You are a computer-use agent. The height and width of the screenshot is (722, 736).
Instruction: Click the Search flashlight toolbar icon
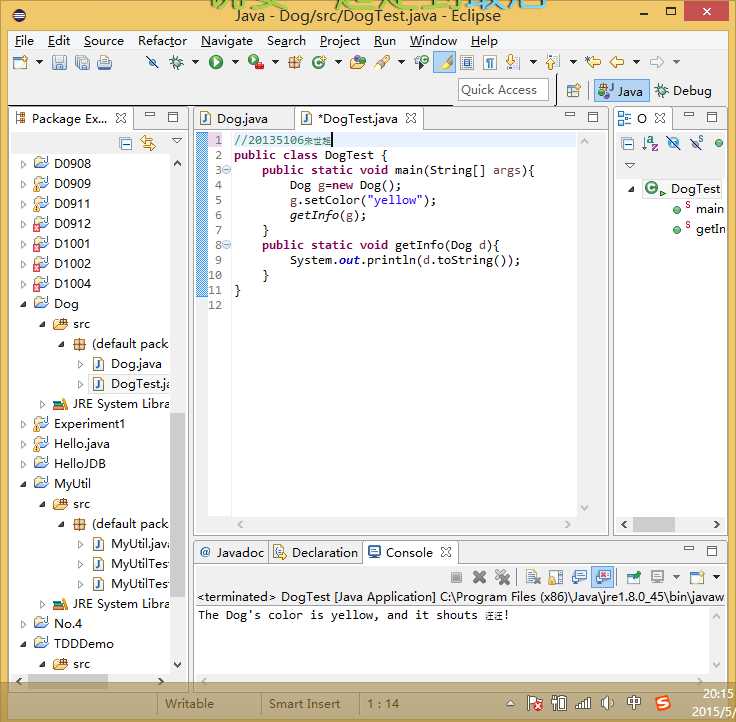382,62
